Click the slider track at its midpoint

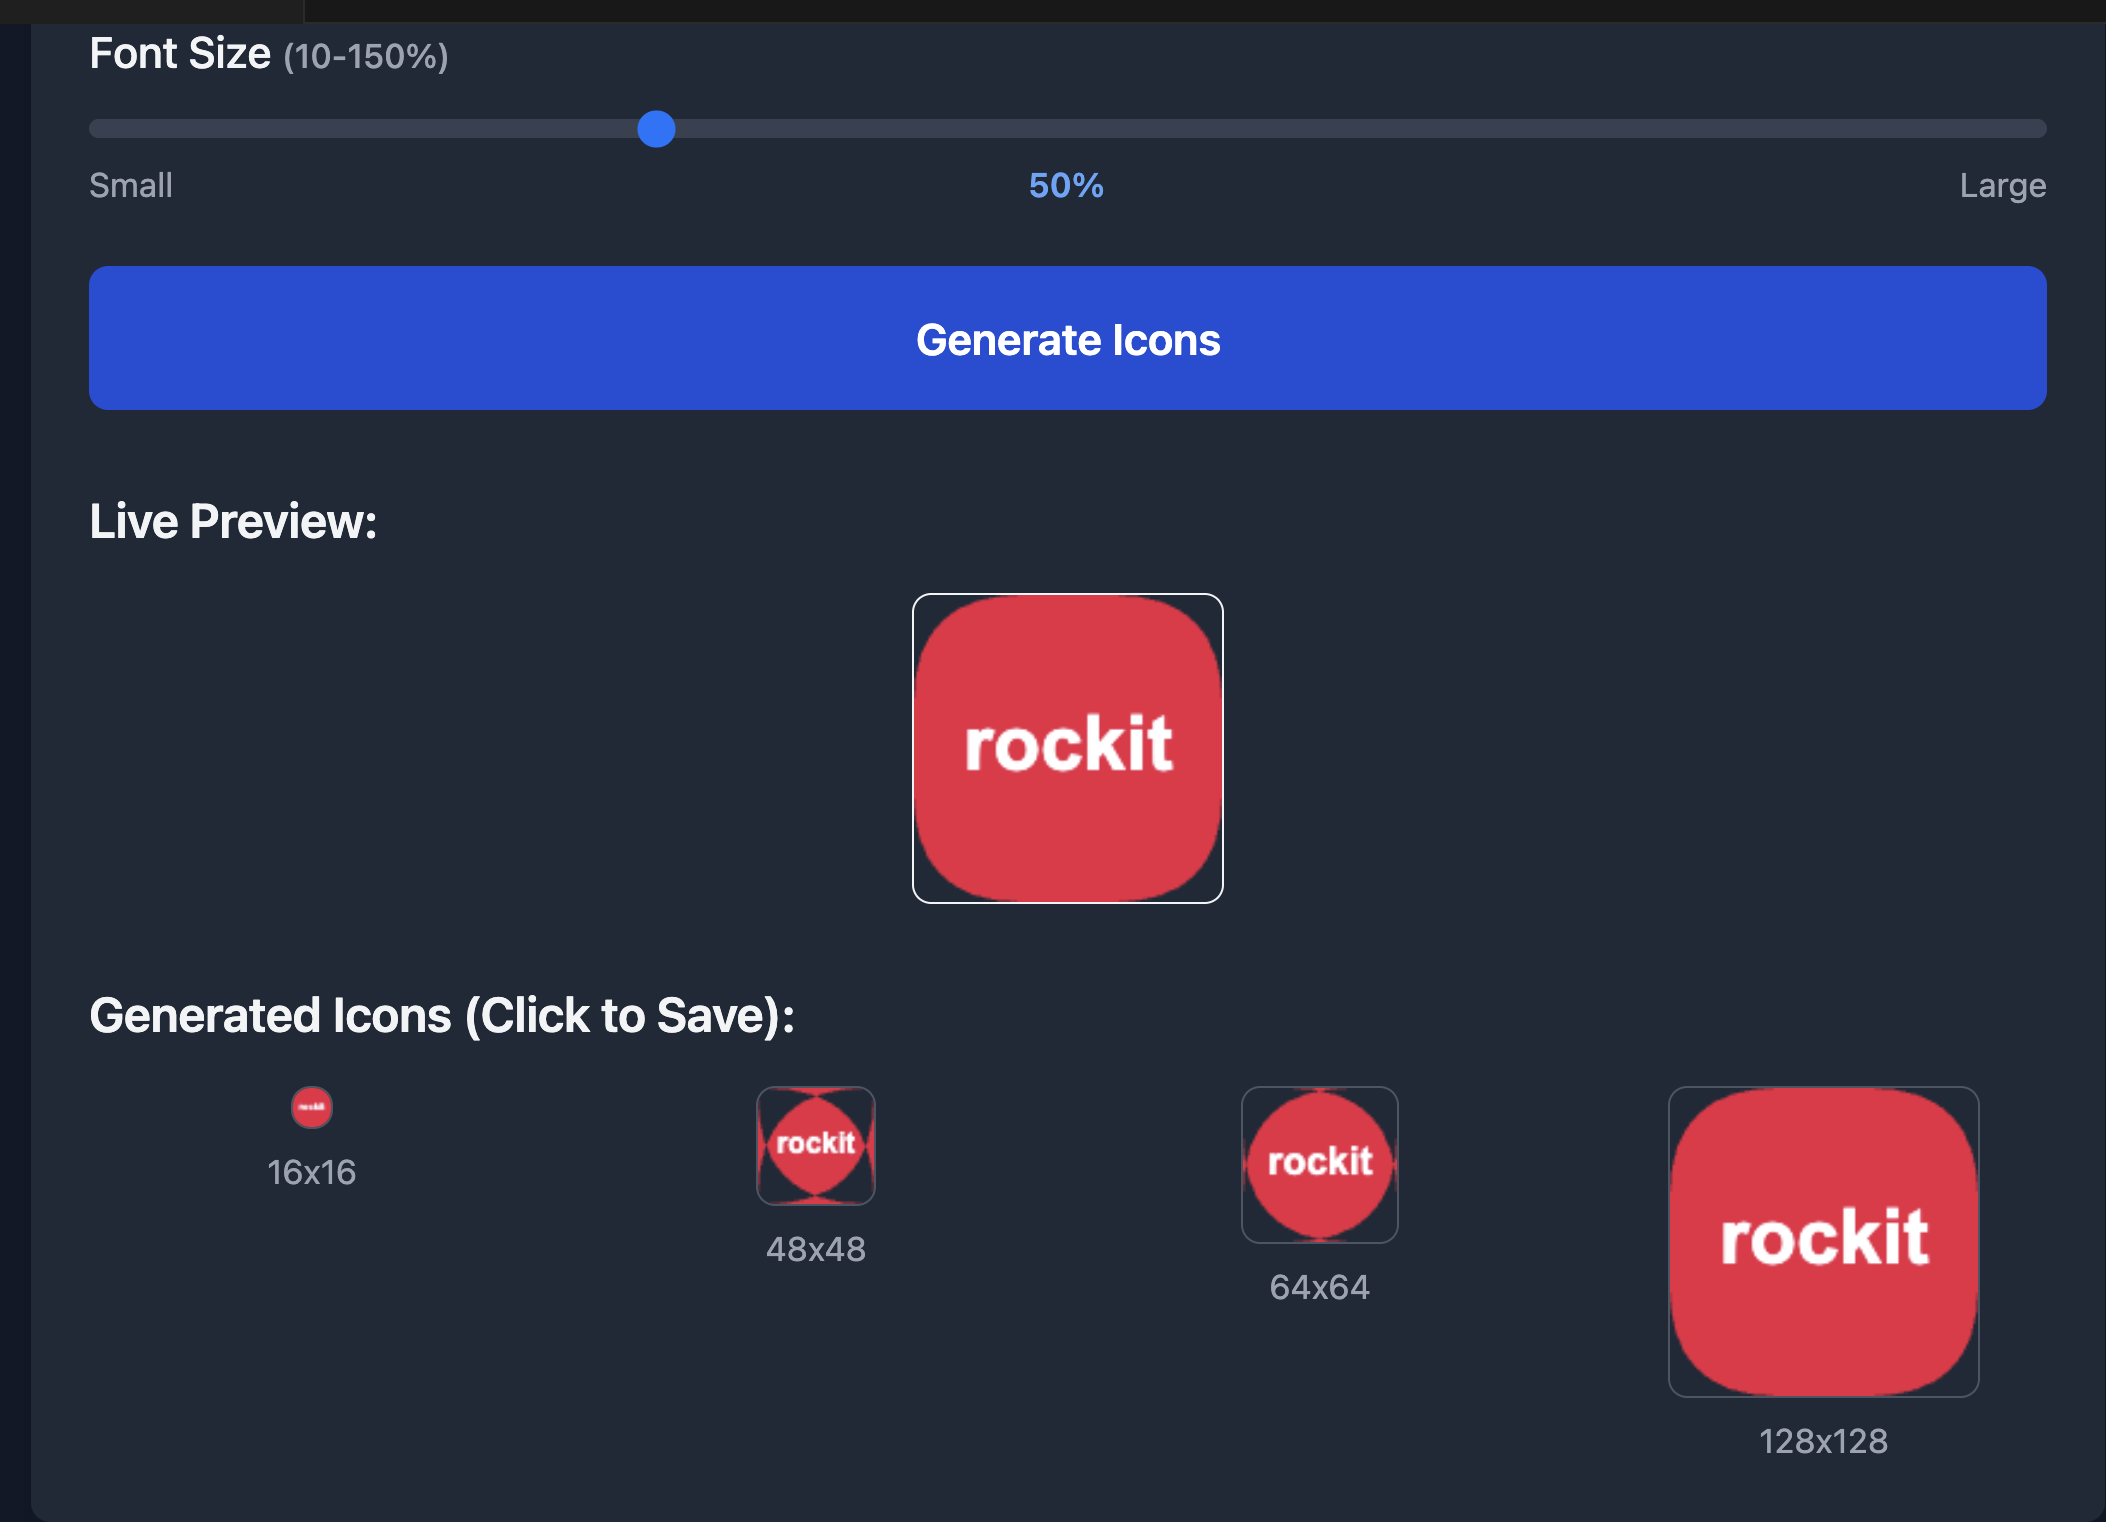(1067, 129)
